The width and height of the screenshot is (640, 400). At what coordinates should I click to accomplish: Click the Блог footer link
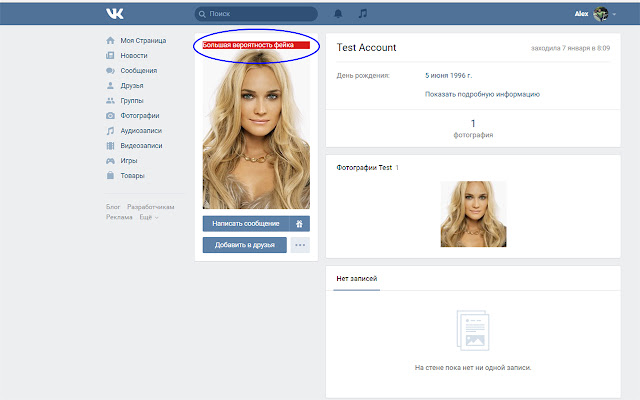tap(113, 207)
